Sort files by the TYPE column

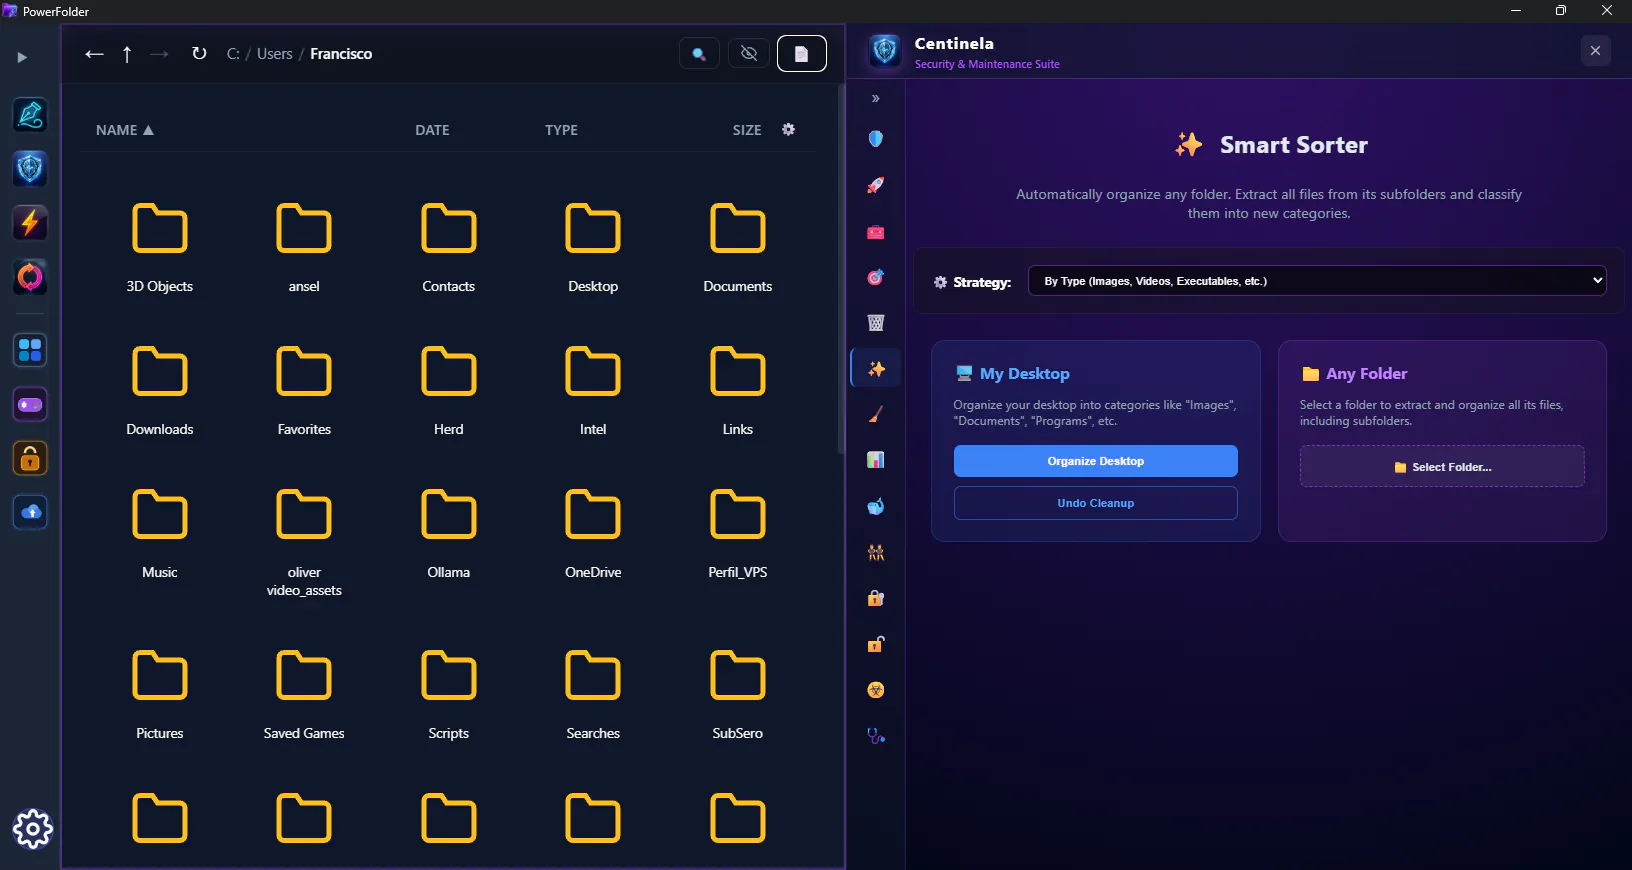(561, 130)
